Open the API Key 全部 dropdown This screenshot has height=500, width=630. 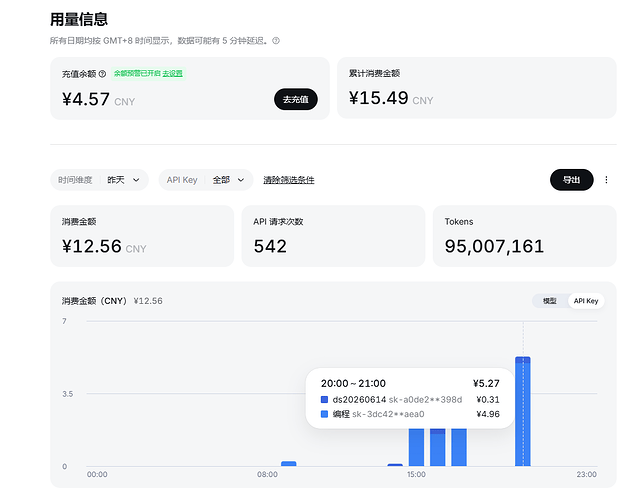pyautogui.click(x=206, y=180)
